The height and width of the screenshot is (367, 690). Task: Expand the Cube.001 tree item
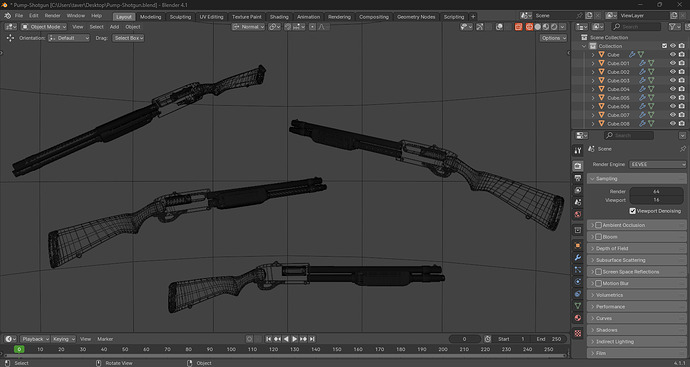coord(593,63)
